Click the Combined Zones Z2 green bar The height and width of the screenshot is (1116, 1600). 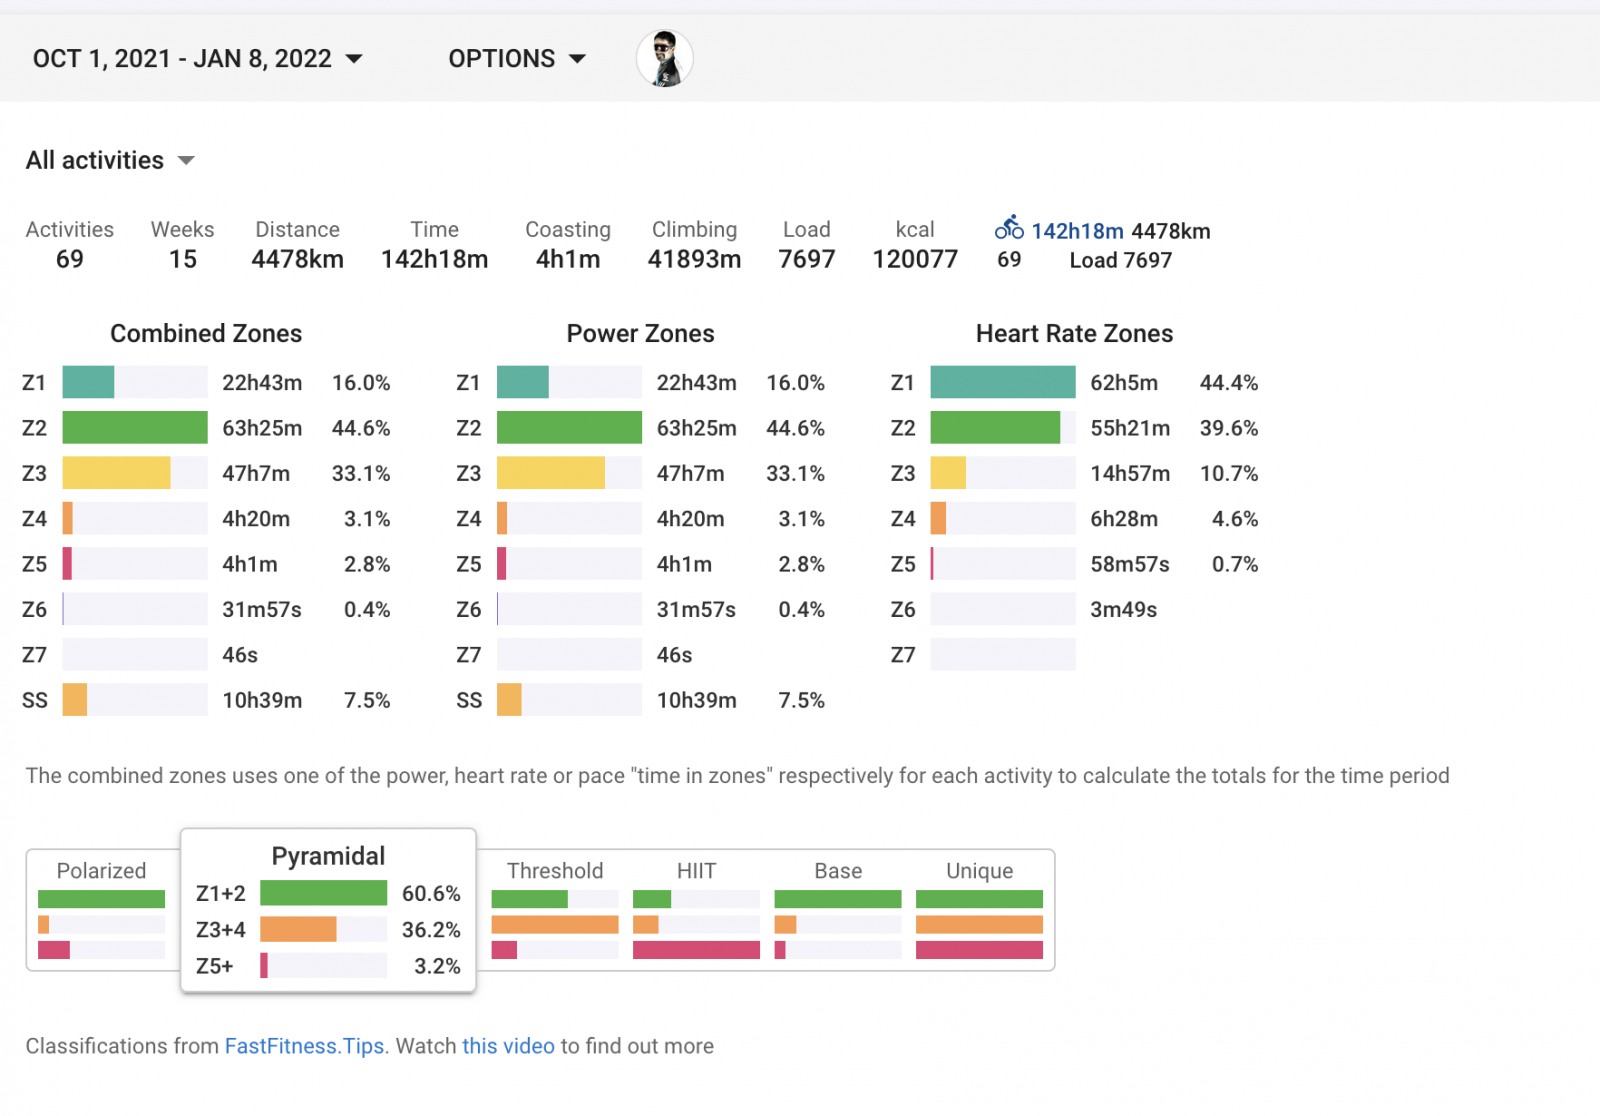click(135, 428)
